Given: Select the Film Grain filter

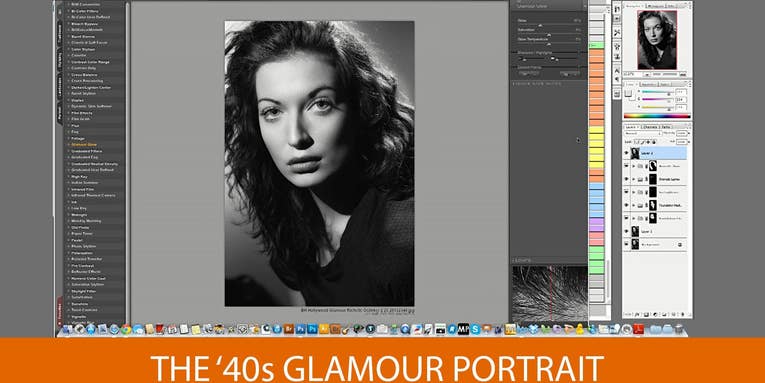Looking at the screenshot, I should coord(81,119).
